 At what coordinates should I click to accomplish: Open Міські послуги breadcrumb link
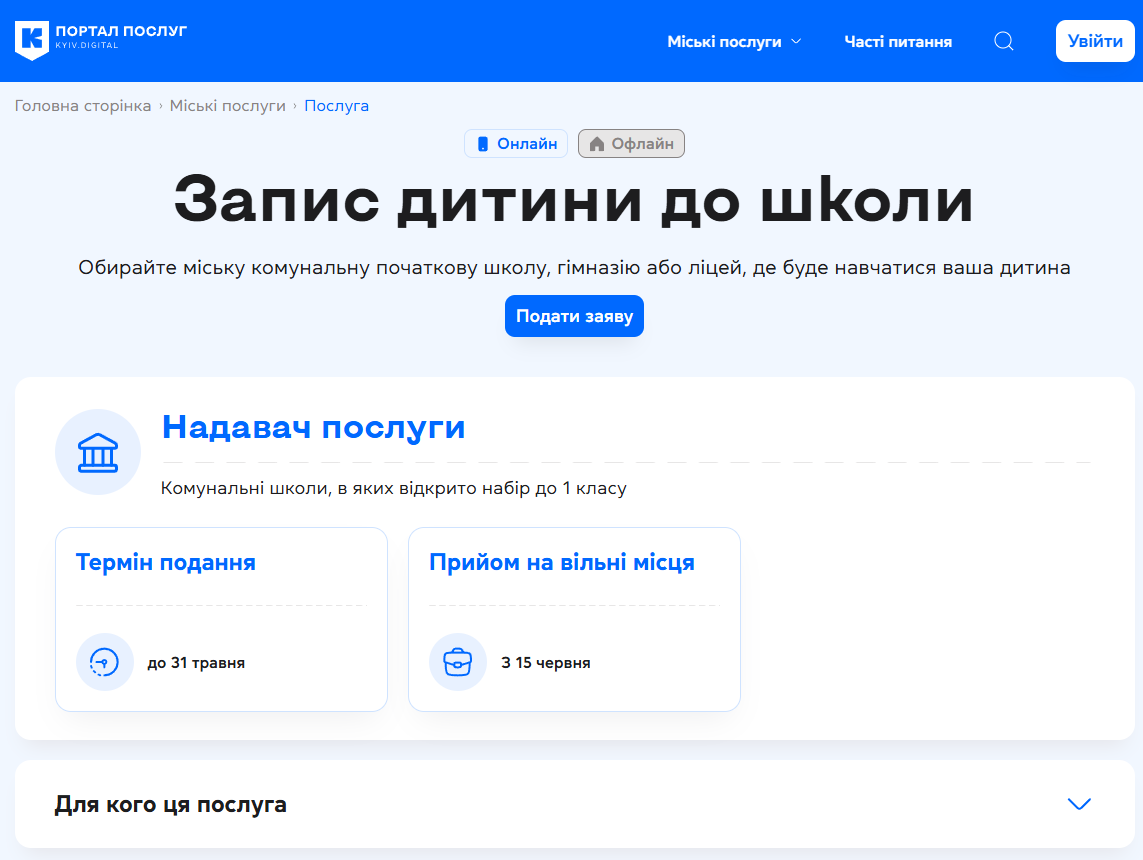click(227, 106)
